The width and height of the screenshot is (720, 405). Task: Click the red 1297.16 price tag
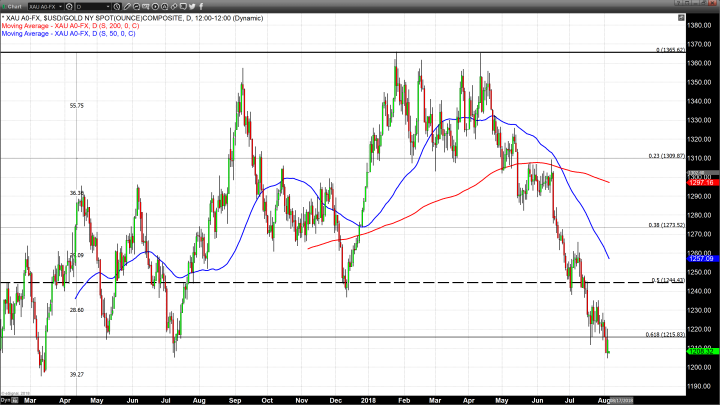pos(702,183)
